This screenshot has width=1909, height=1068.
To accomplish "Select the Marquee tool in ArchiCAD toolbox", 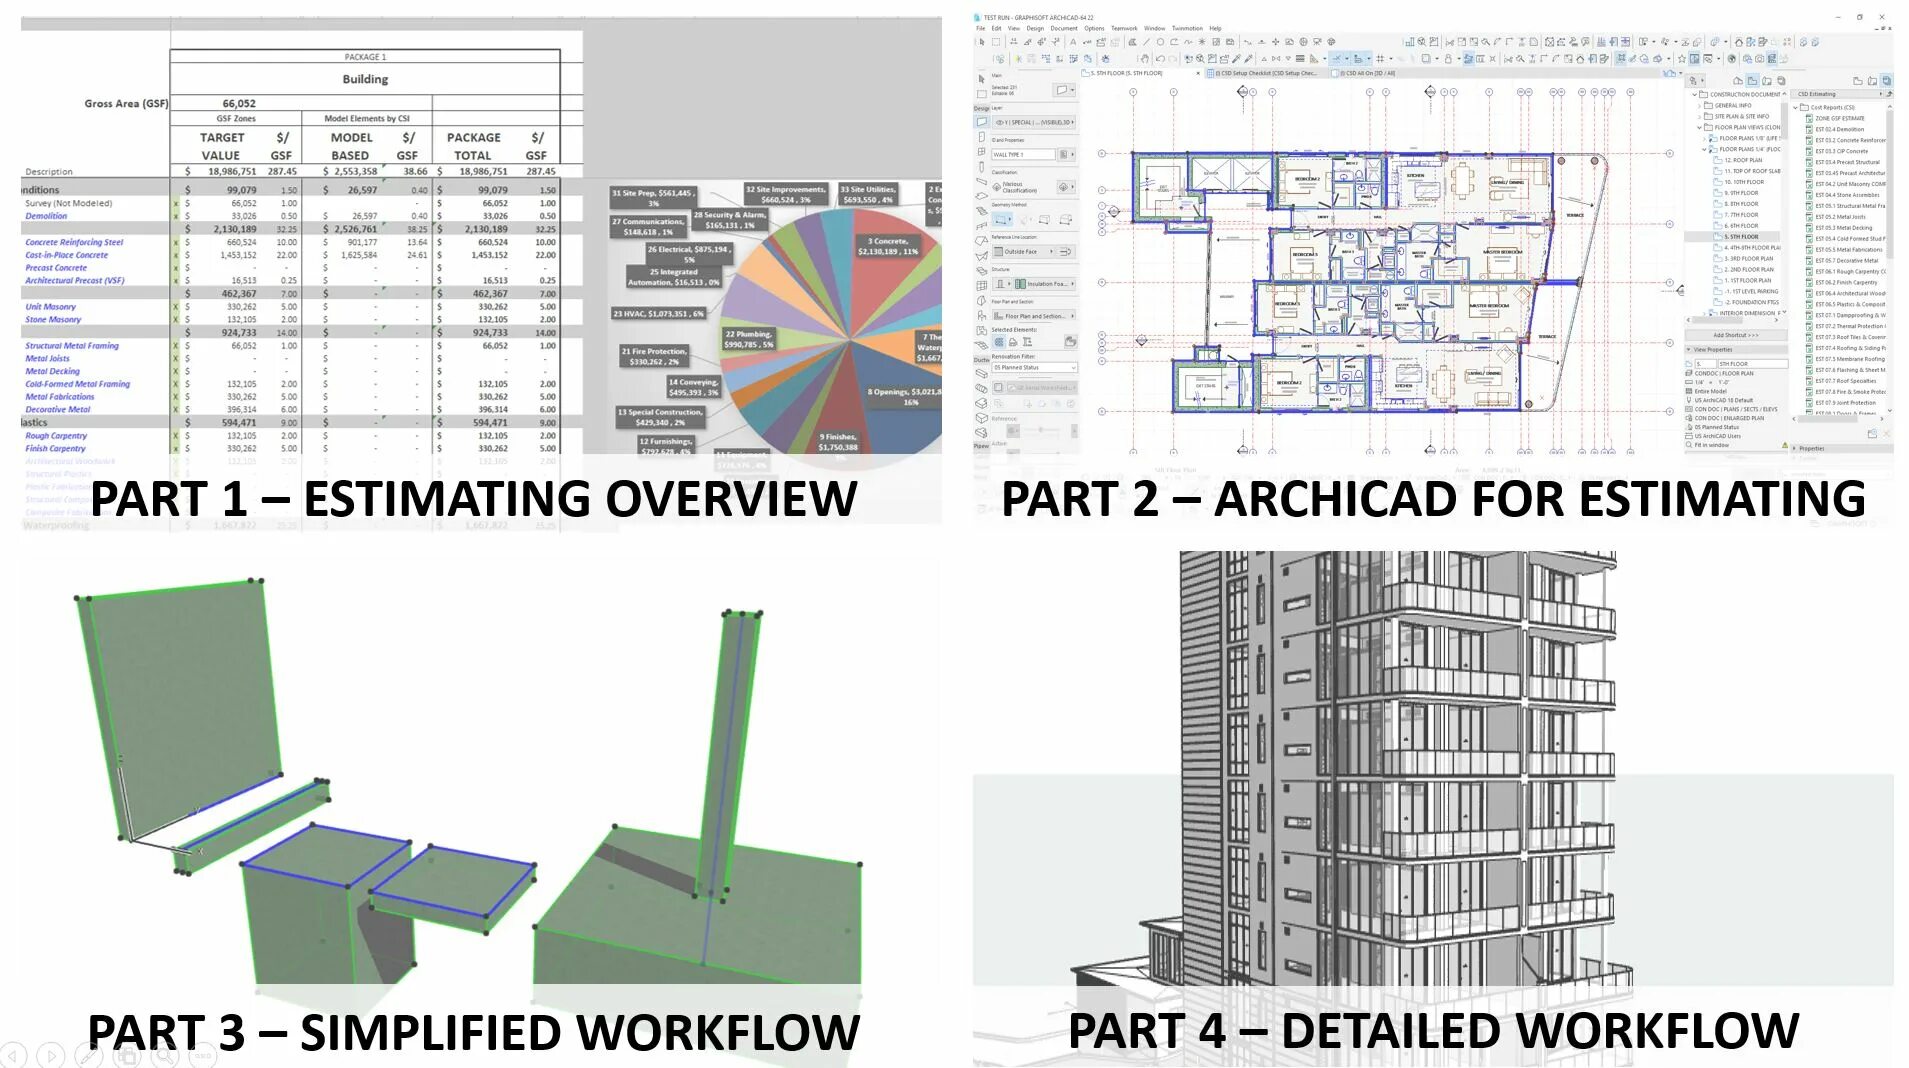I will point(981,94).
